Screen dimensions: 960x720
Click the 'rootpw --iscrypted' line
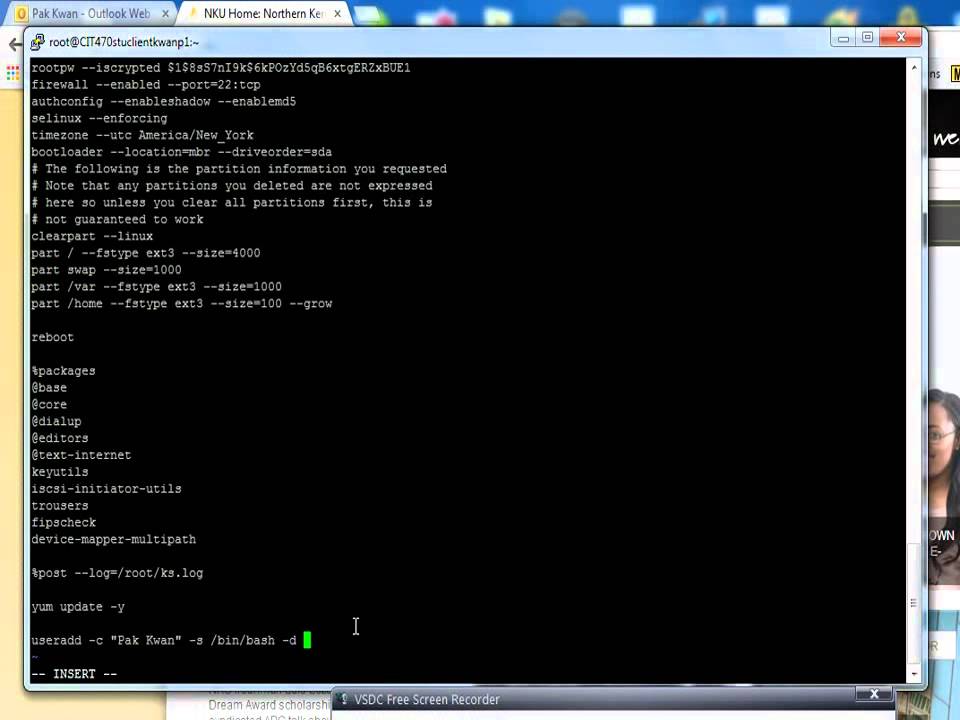pyautogui.click(x=220, y=68)
